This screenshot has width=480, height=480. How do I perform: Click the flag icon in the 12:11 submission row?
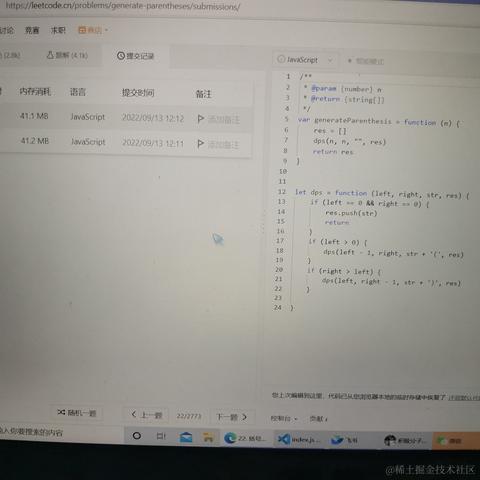click(200, 144)
